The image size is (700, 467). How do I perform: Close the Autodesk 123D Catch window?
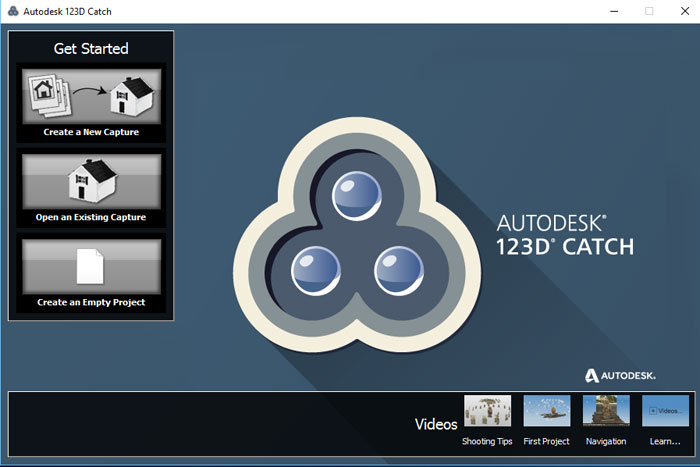click(685, 11)
